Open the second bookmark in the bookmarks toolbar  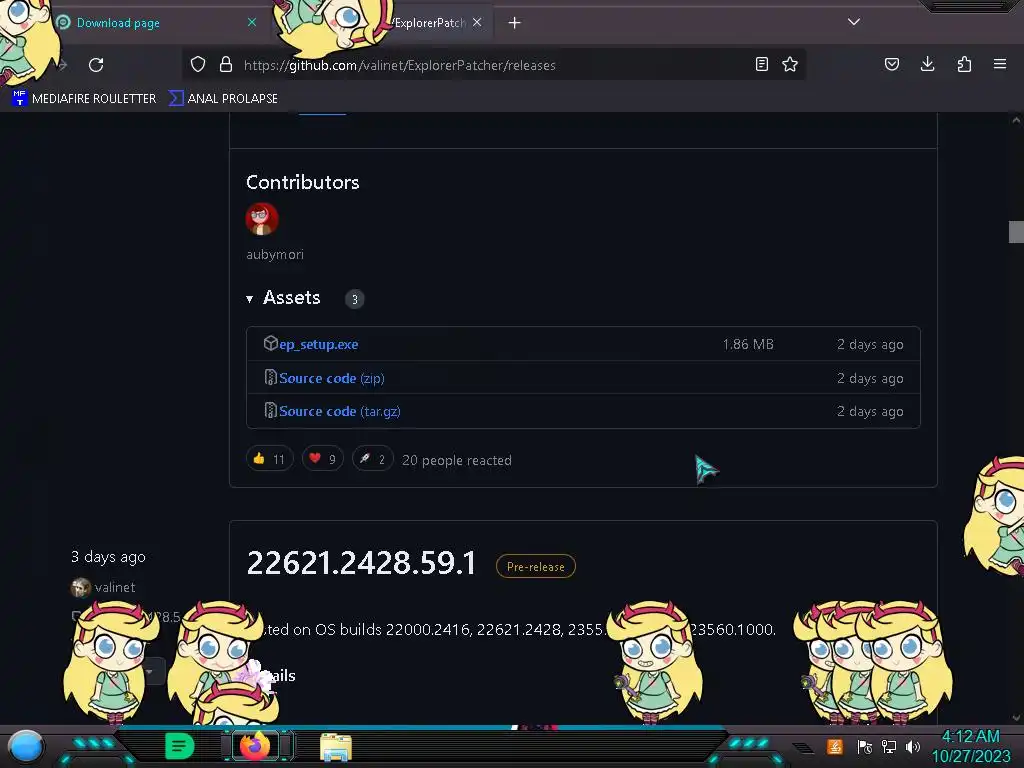pos(223,99)
